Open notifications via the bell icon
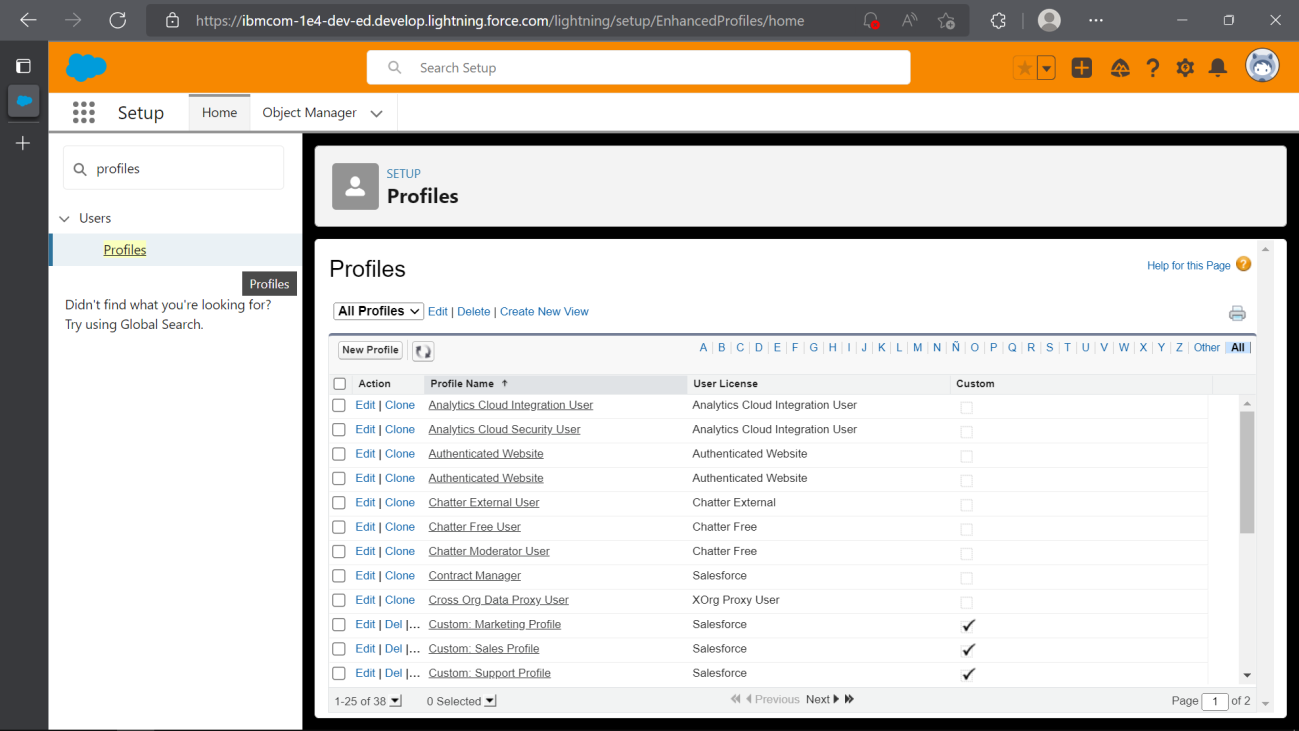1299x731 pixels. click(1217, 67)
